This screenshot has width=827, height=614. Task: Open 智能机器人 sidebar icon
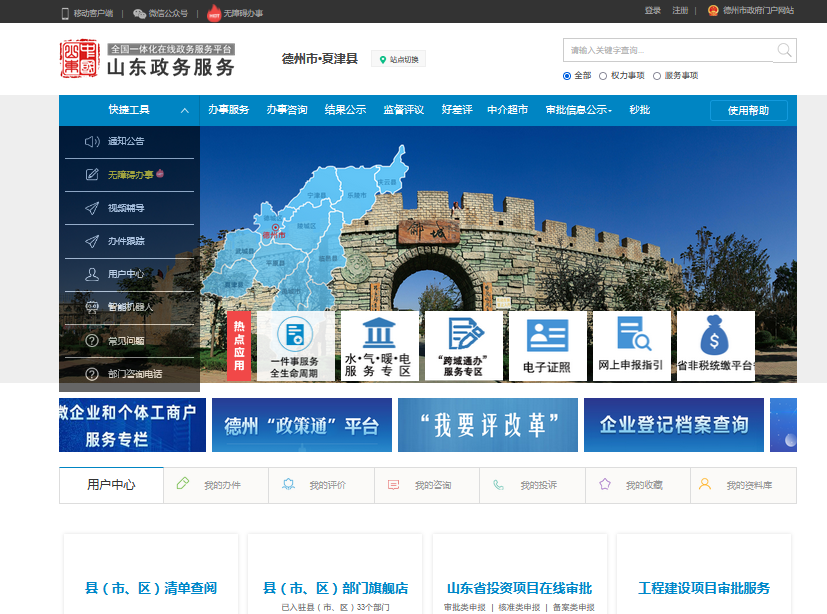pyautogui.click(x=92, y=307)
